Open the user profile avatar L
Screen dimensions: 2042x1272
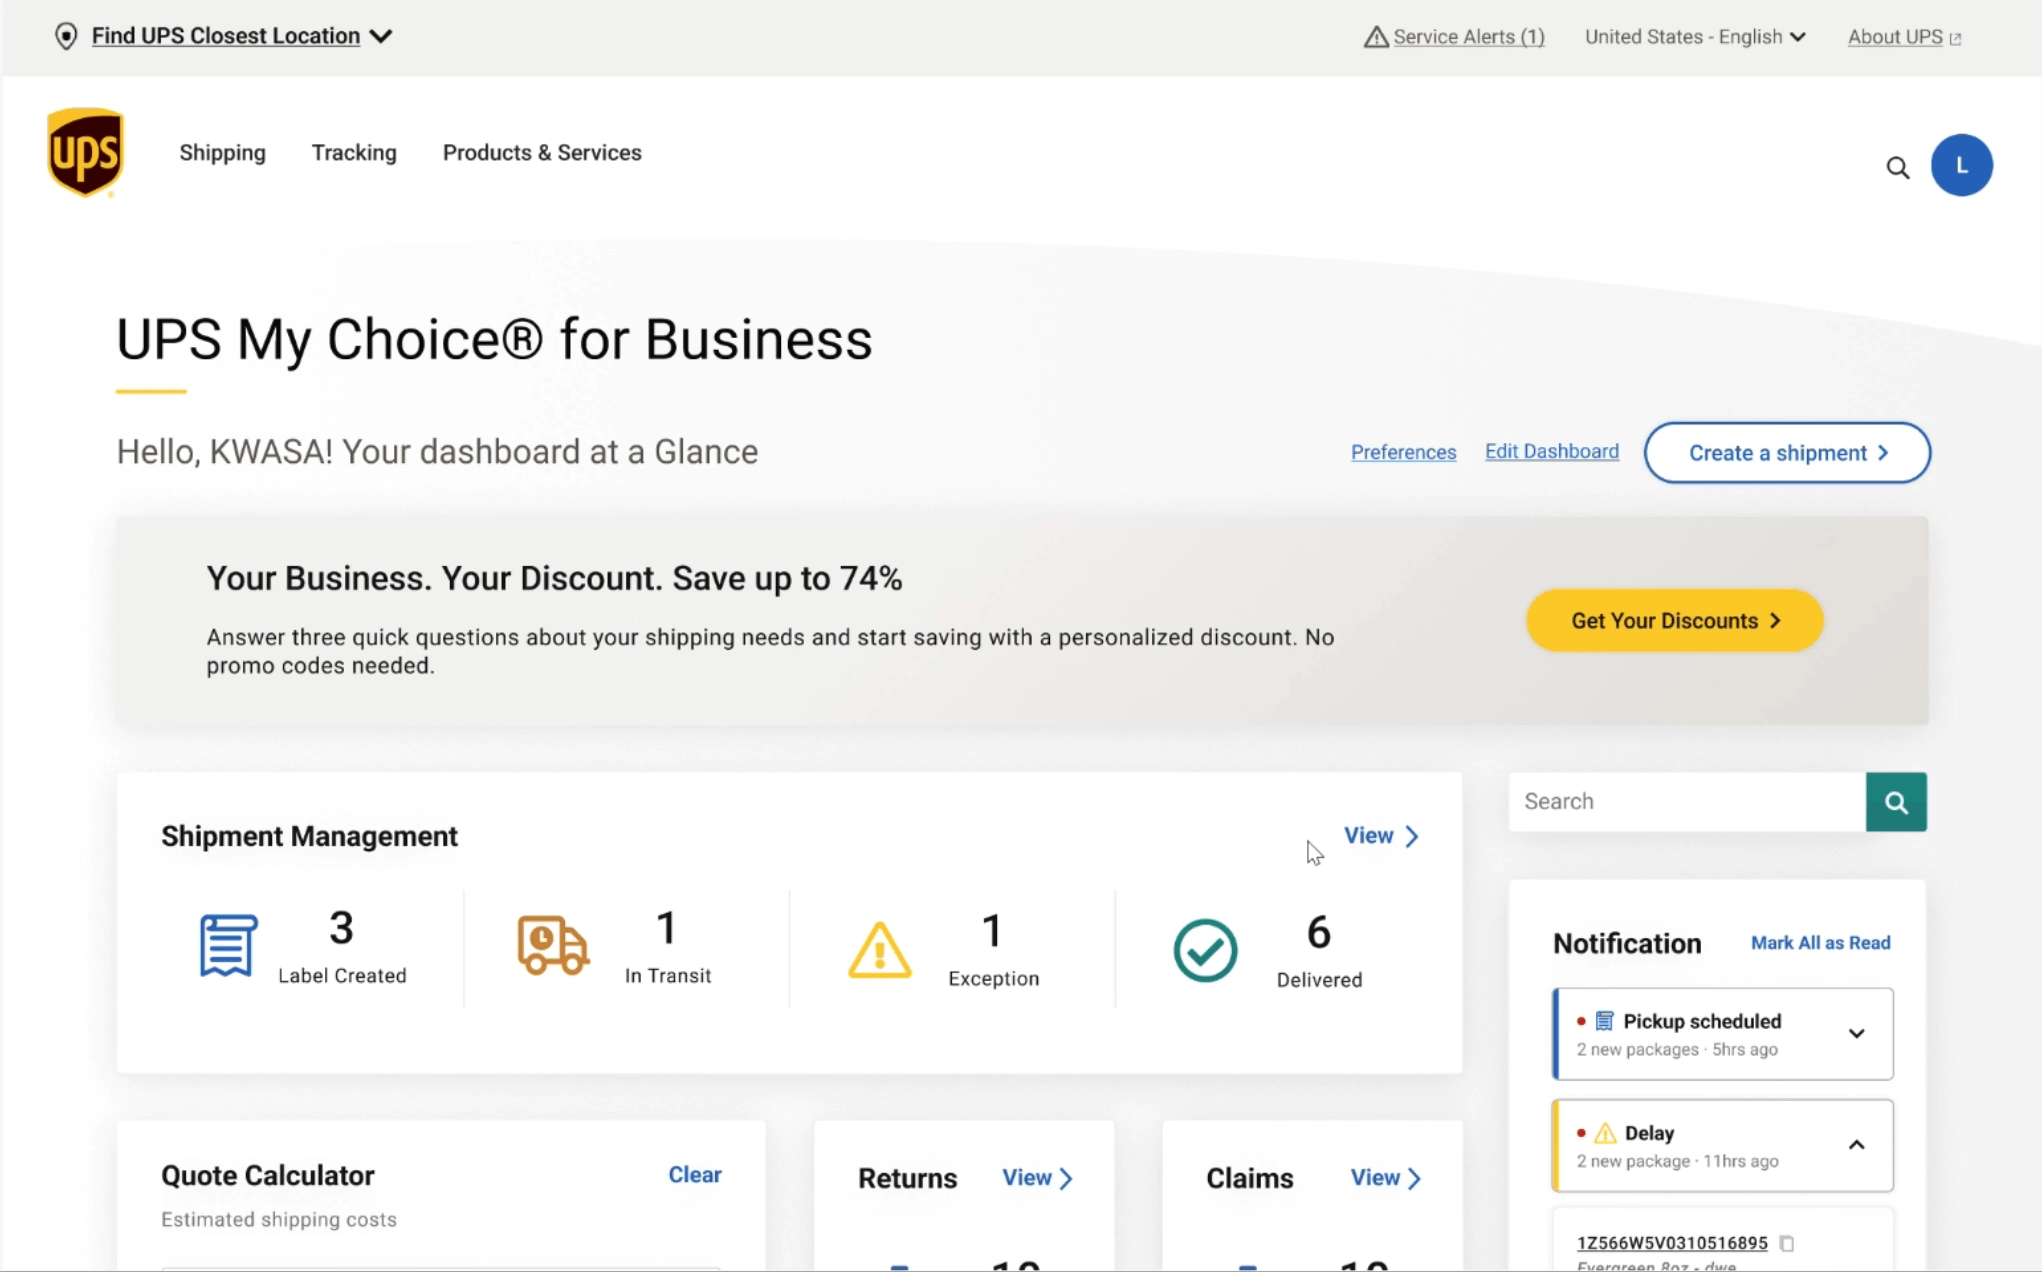pos(1961,165)
